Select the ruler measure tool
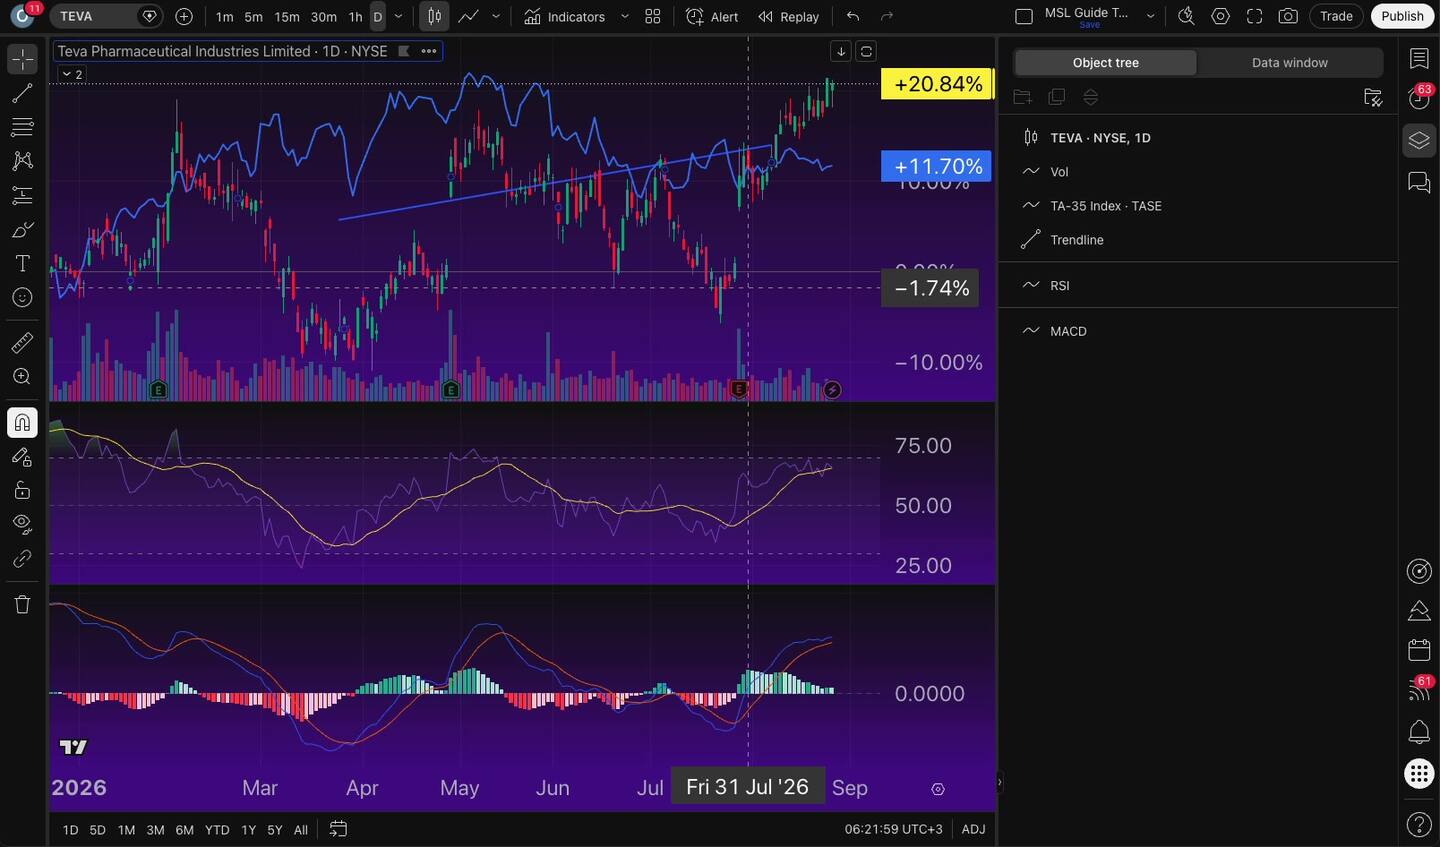 (x=22, y=343)
